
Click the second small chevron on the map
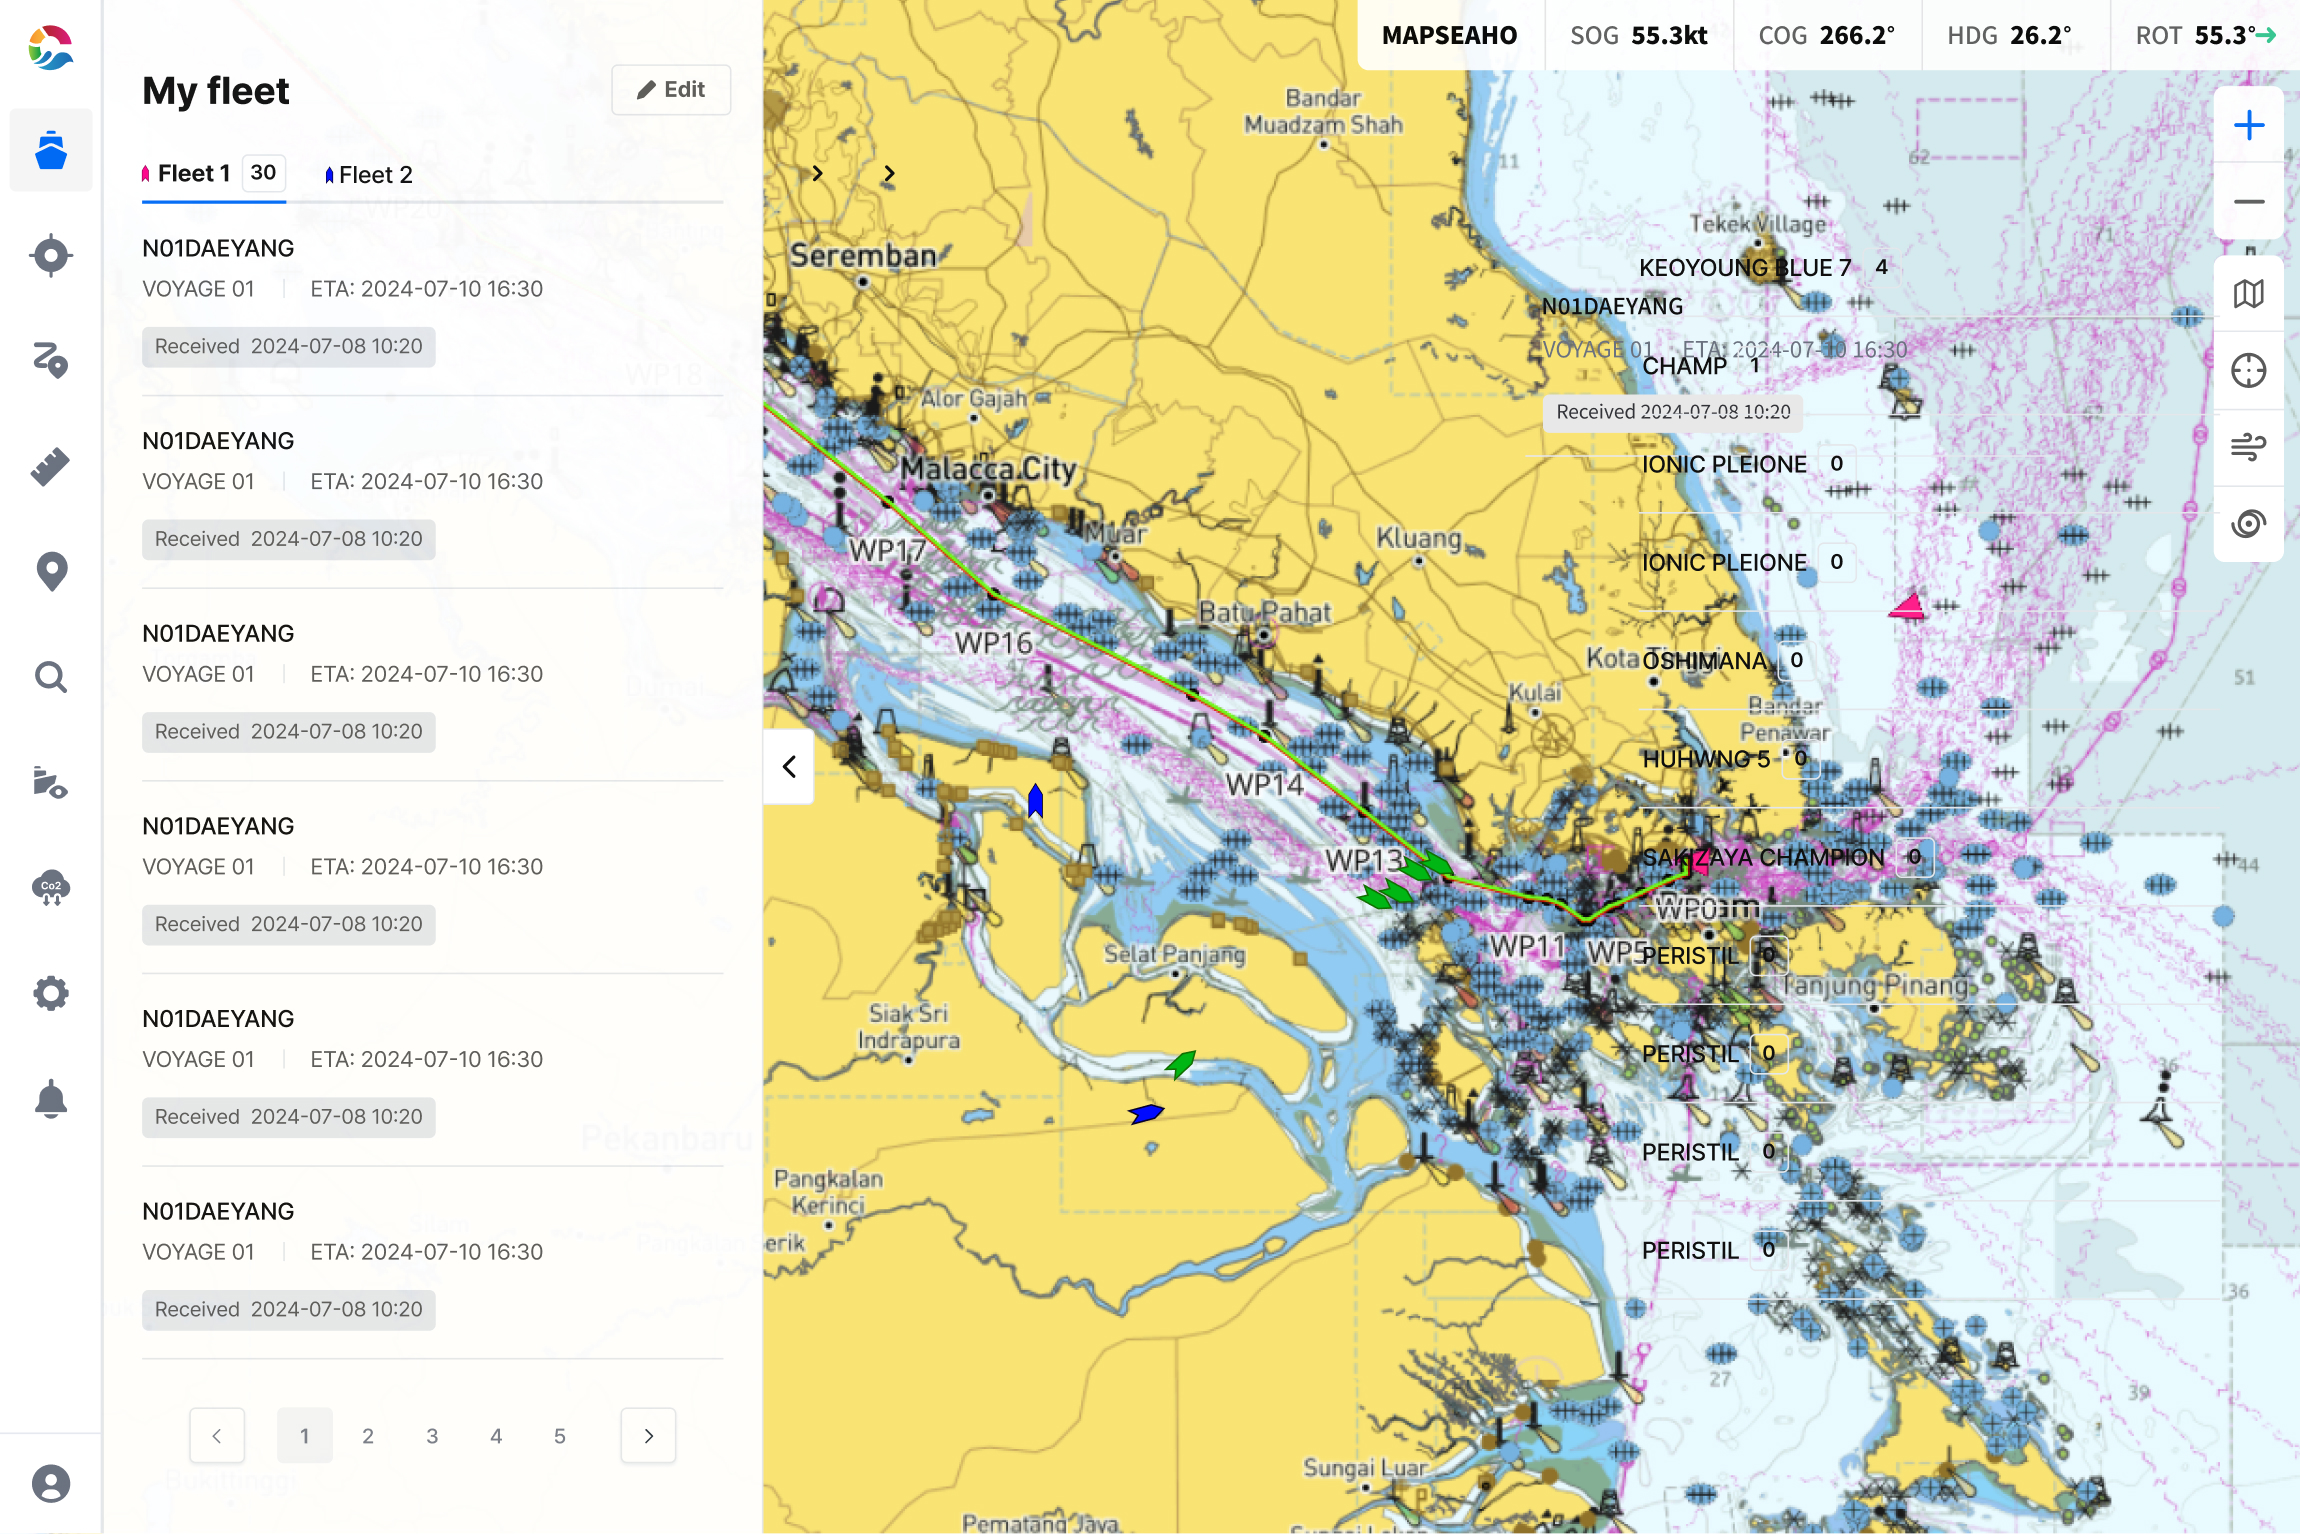coord(889,173)
